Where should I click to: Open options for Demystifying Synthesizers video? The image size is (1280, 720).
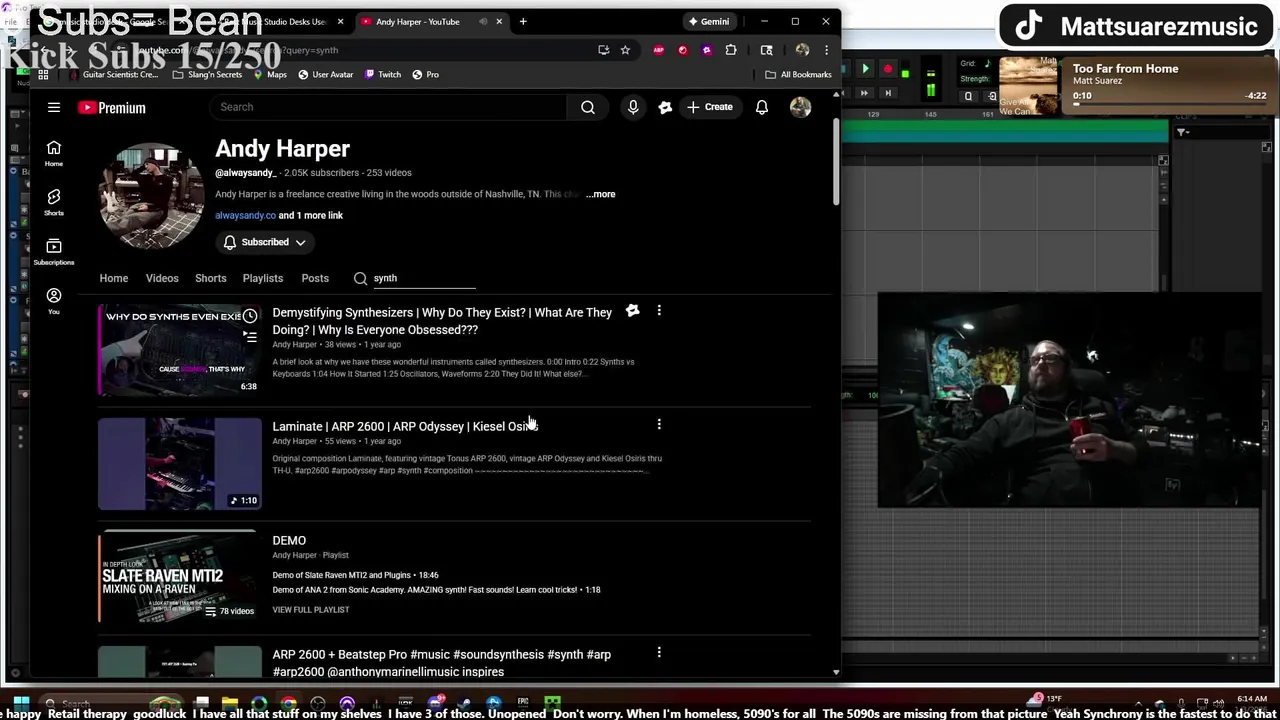tap(659, 311)
